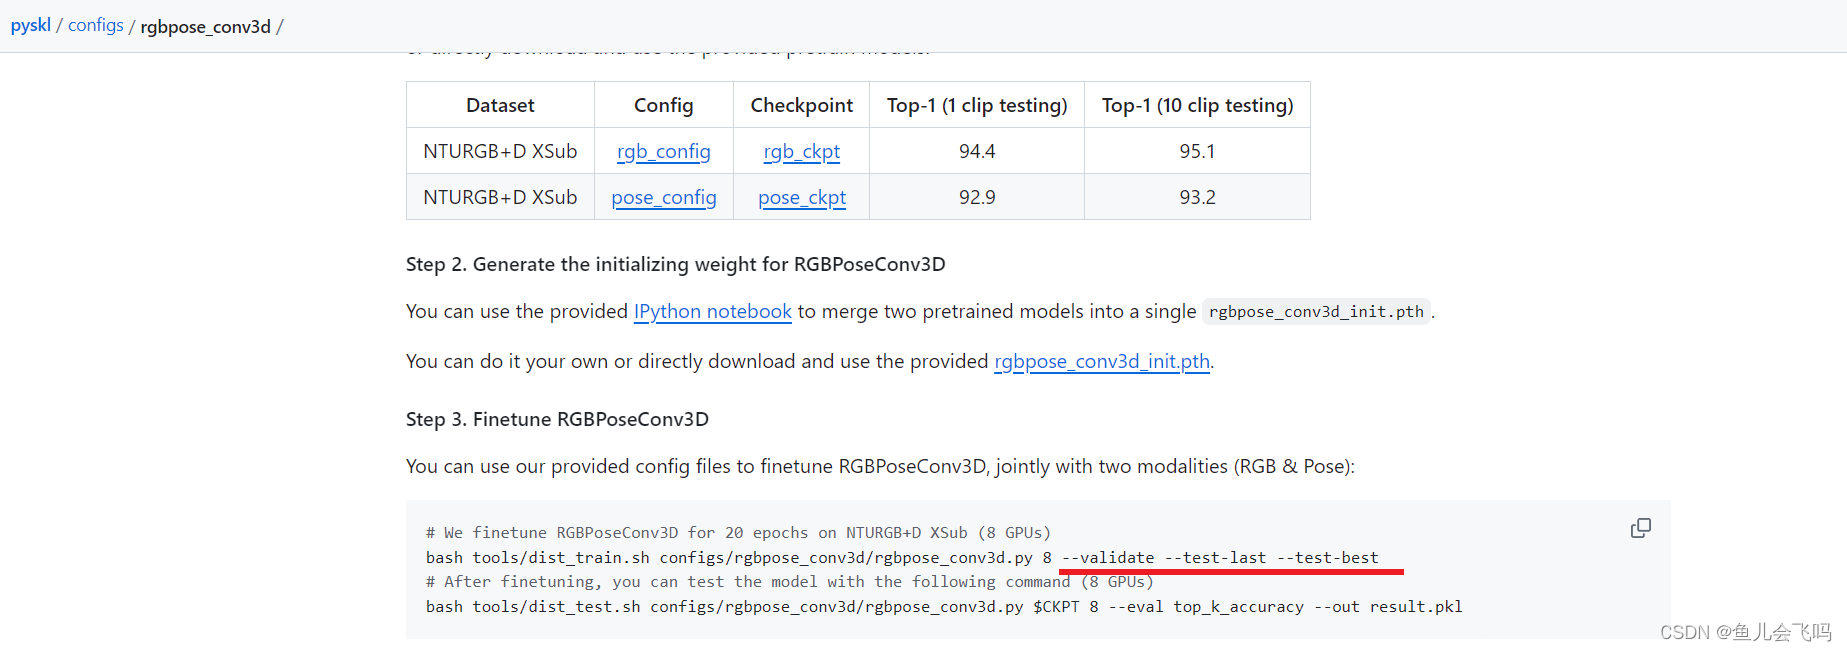This screenshot has width=1847, height=651.
Task: Click the Step 3 Finetune RGBPoseConv3D heading
Action: click(x=557, y=419)
